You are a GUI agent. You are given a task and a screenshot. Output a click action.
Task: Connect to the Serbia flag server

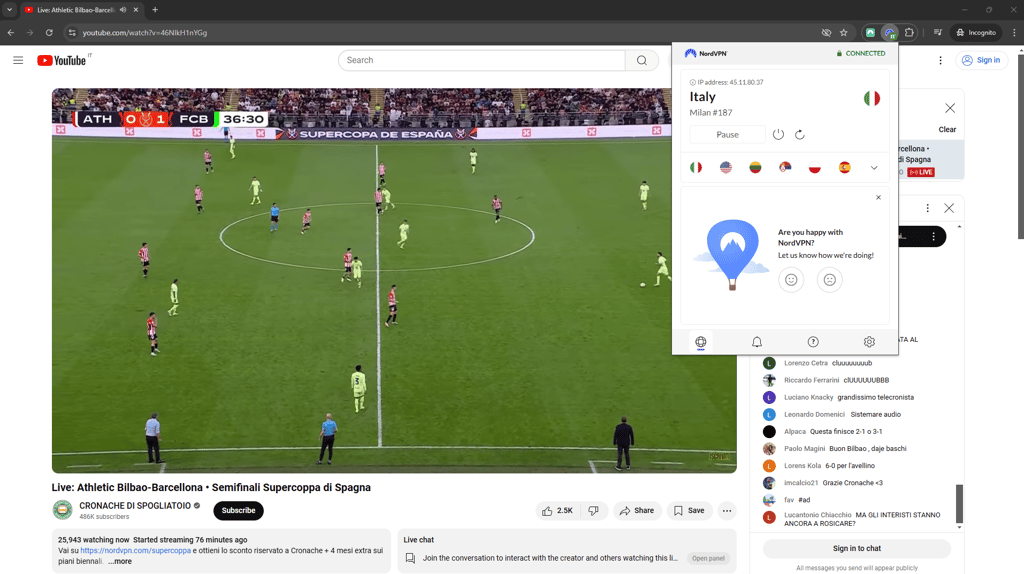click(x=785, y=167)
